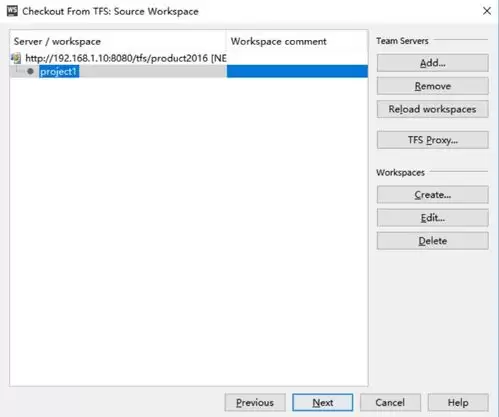Open the TFS Proxy settings
The height and width of the screenshot is (417, 499).
click(433, 140)
